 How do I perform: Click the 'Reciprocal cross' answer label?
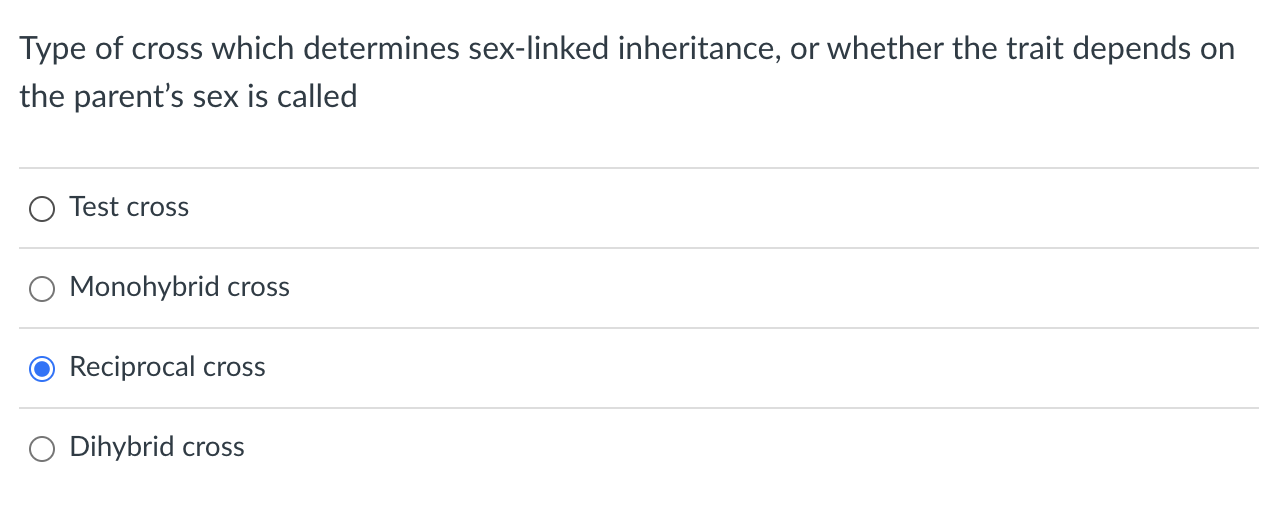[168, 367]
